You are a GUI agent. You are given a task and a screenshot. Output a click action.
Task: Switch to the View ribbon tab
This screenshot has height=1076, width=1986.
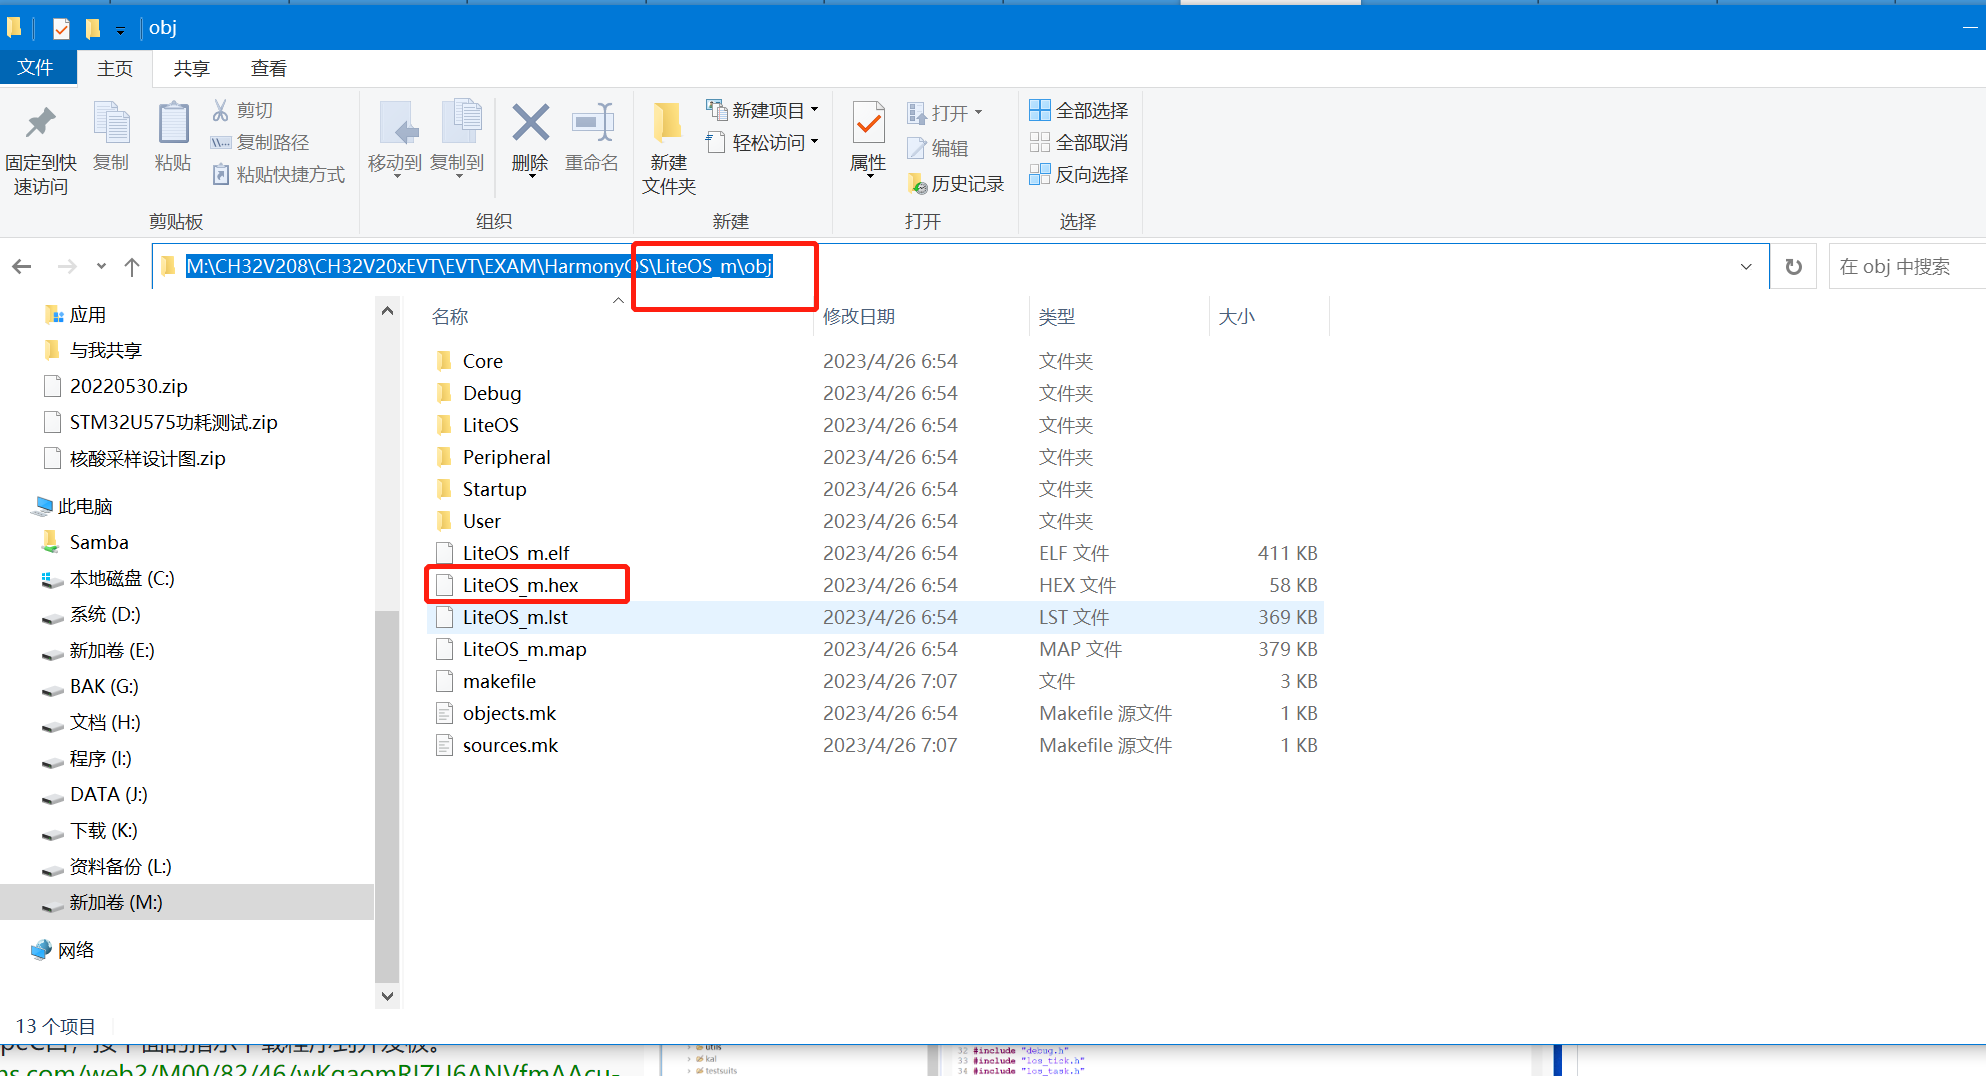[268, 68]
